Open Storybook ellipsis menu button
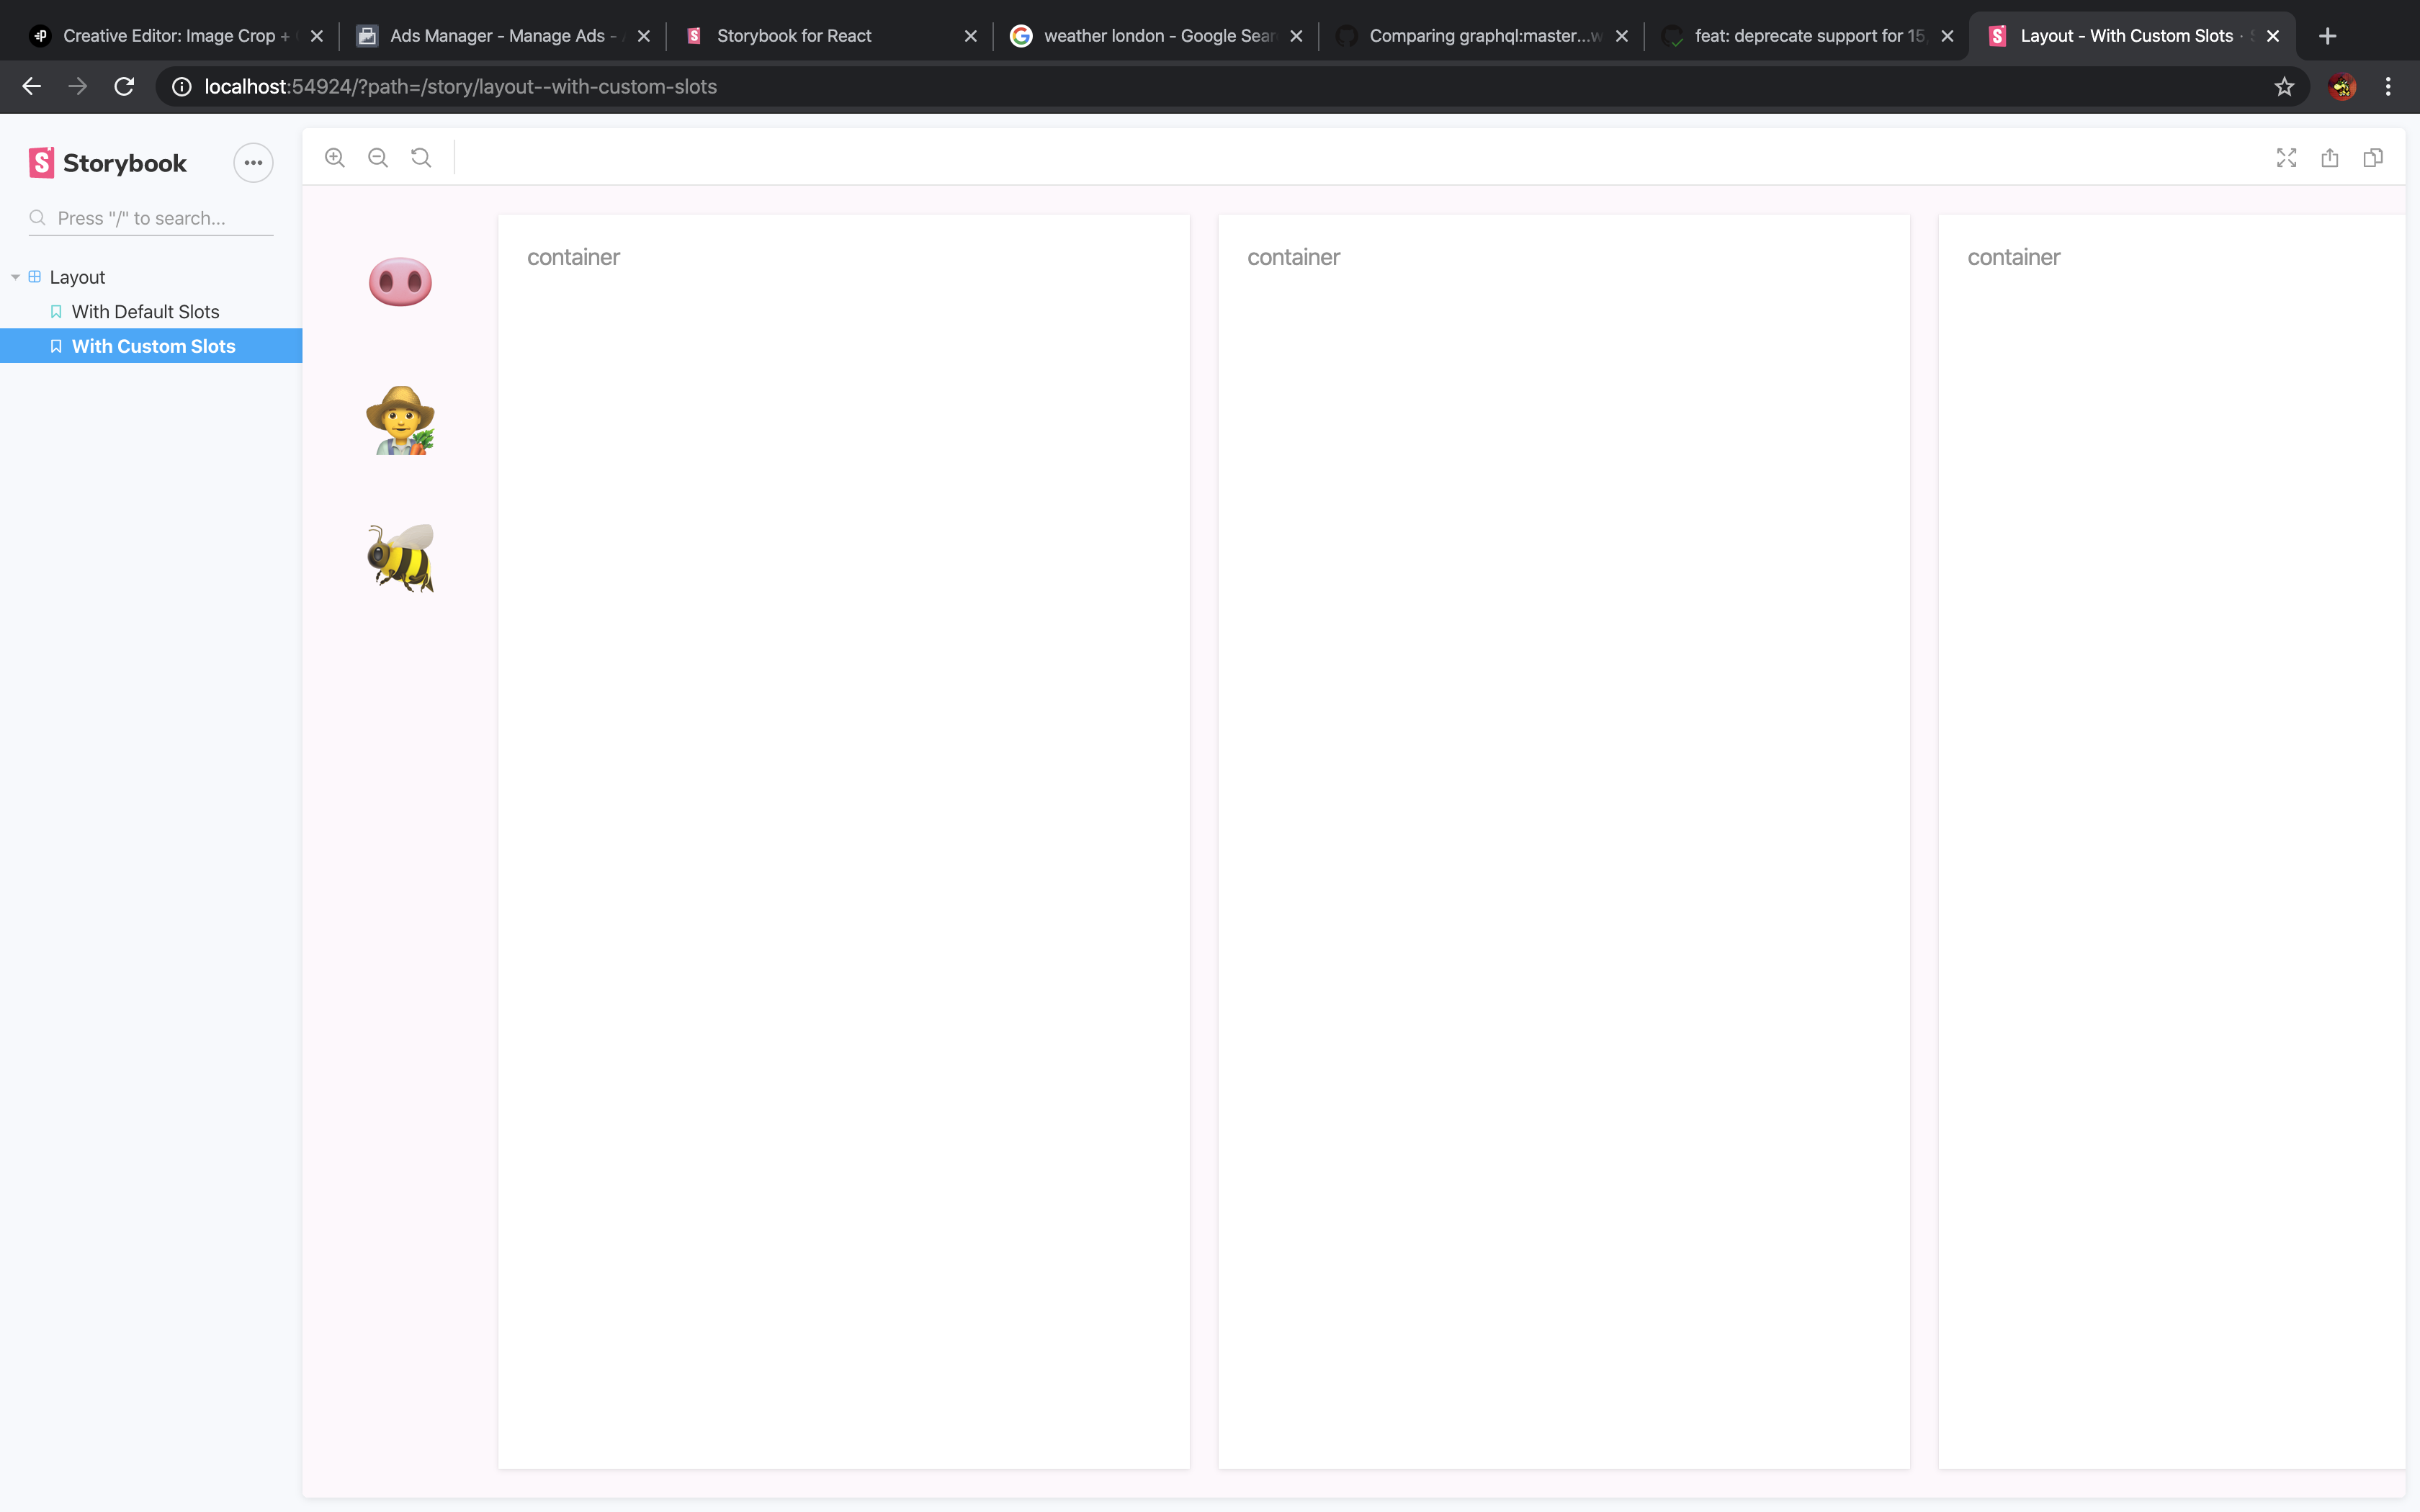 [x=253, y=163]
